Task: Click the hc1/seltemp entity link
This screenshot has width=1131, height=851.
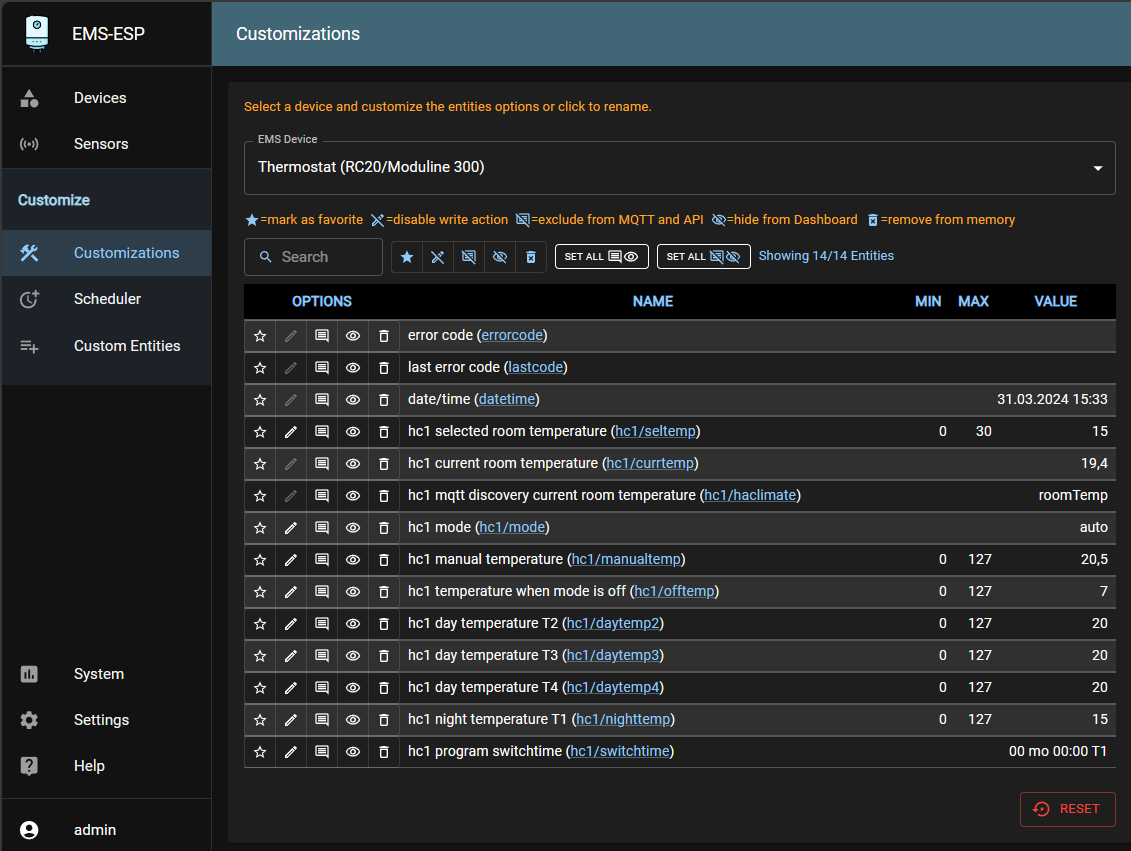Action: tap(655, 432)
